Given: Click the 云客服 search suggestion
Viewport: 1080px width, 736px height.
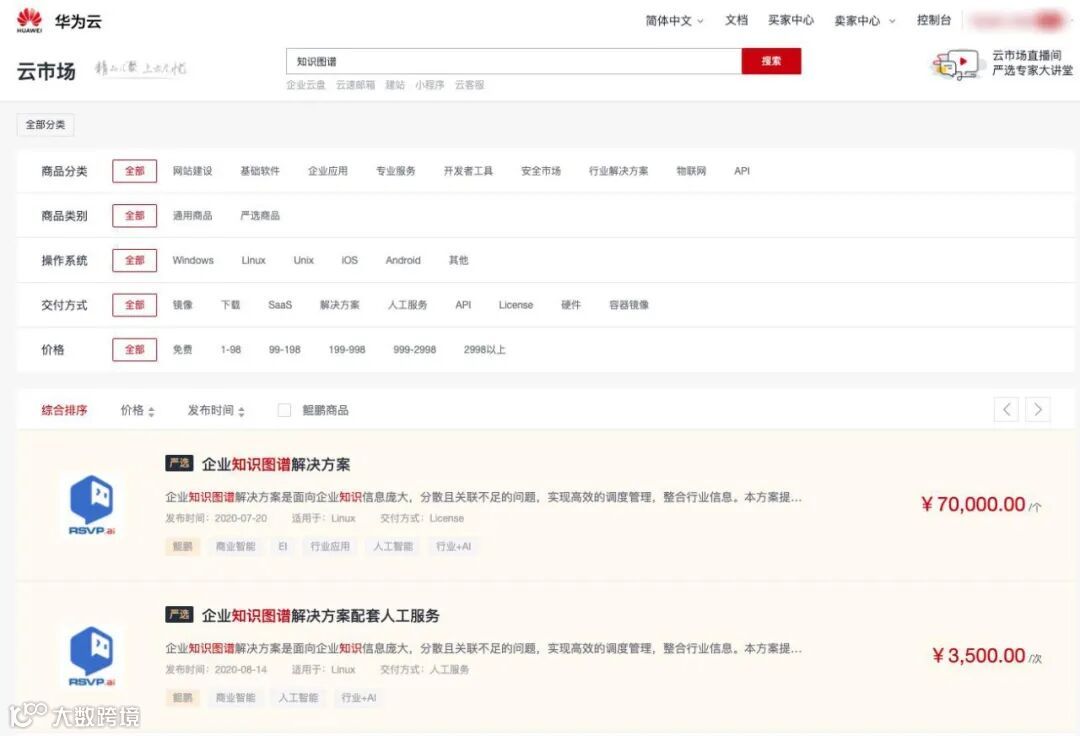Looking at the screenshot, I should click(x=469, y=85).
